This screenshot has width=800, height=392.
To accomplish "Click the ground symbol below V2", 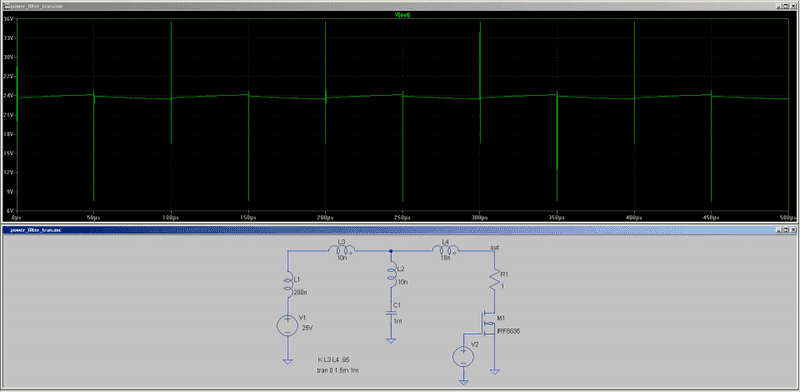I will [x=463, y=381].
